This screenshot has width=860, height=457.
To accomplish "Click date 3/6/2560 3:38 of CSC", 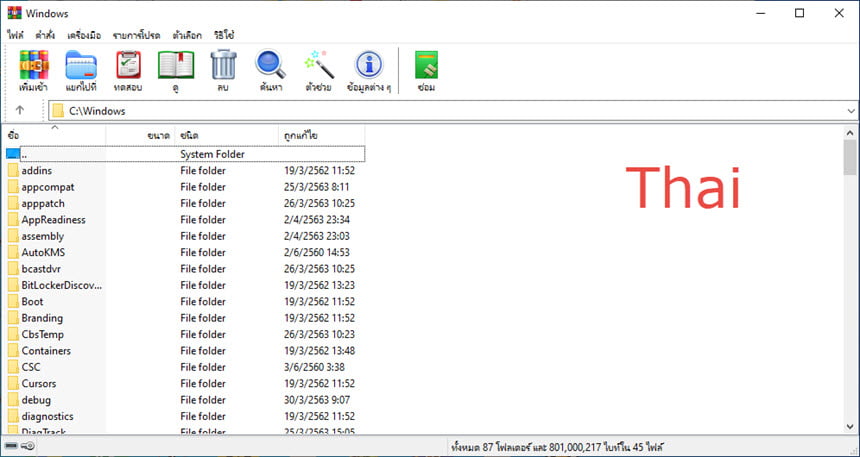I will point(314,367).
